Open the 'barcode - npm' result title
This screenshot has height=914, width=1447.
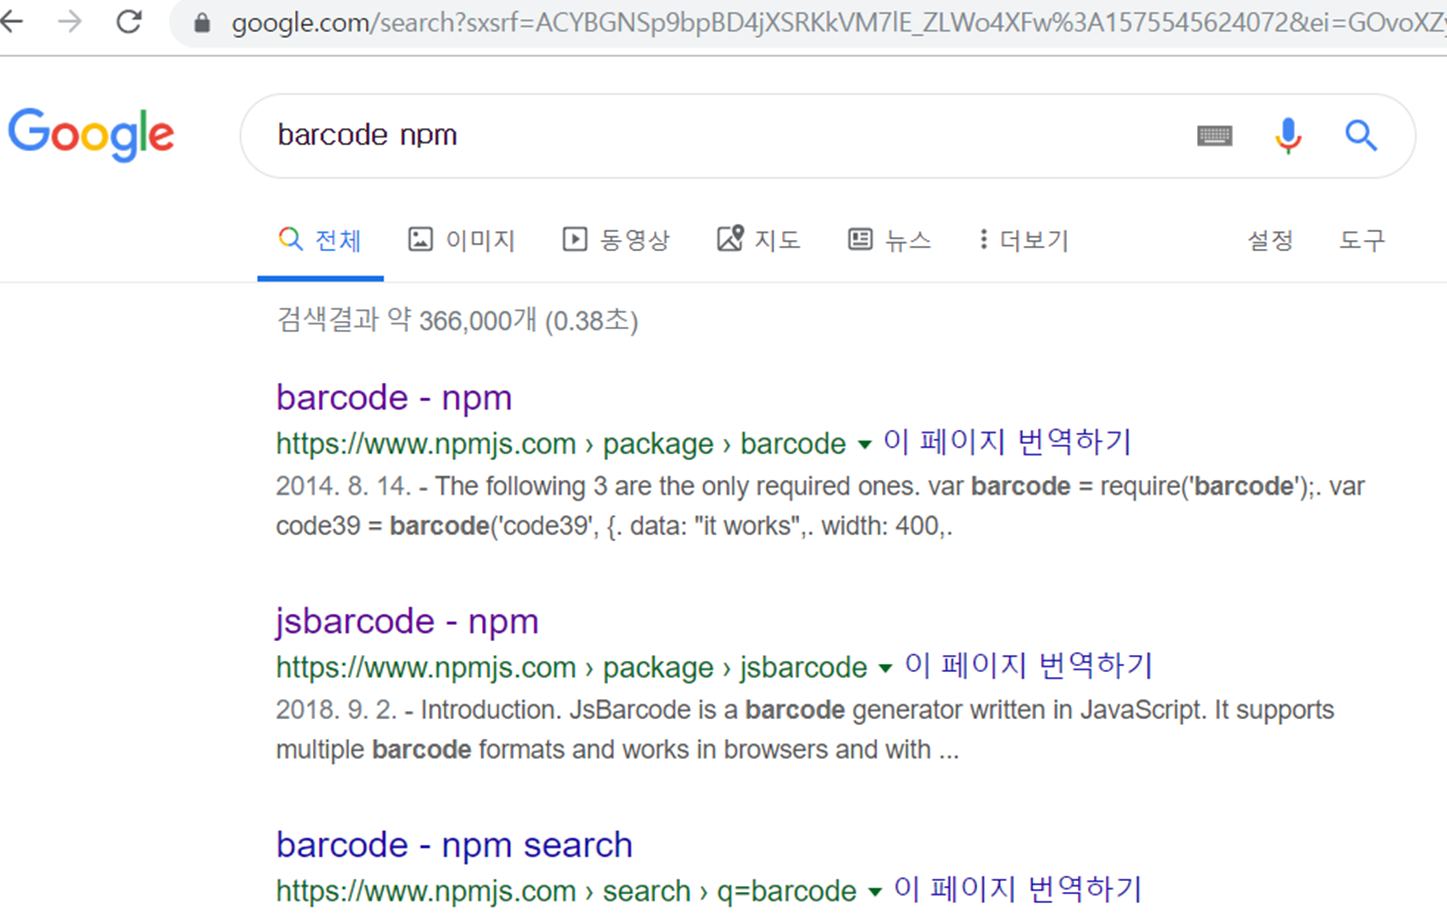click(x=394, y=398)
